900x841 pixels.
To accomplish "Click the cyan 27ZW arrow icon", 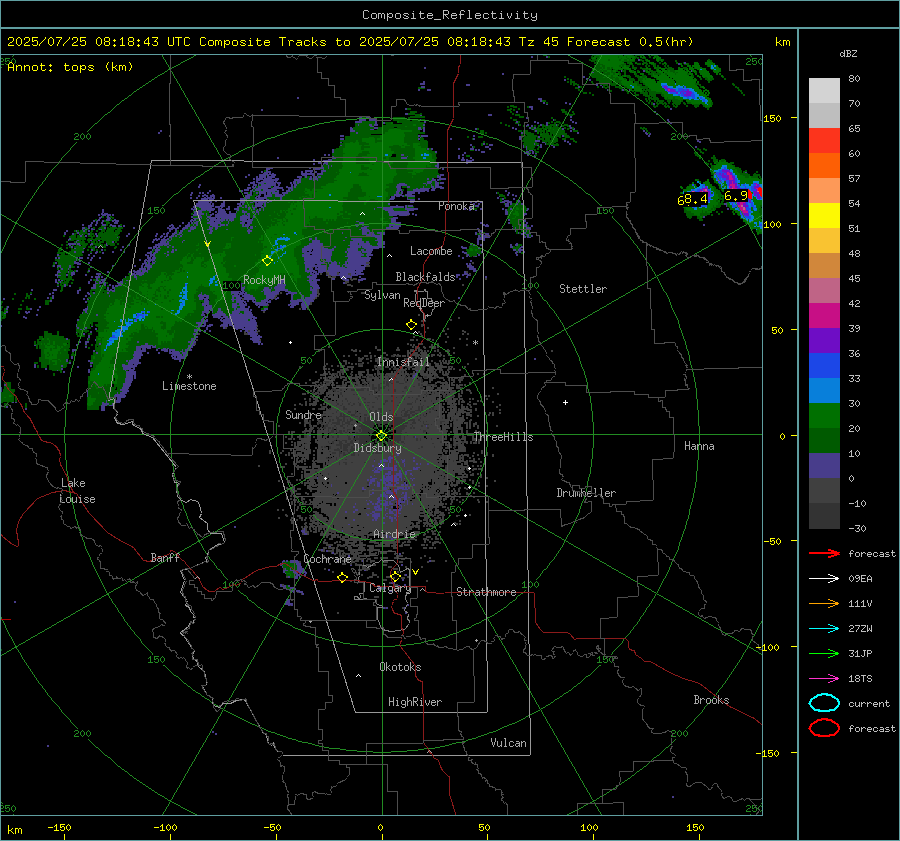I will (x=824, y=629).
